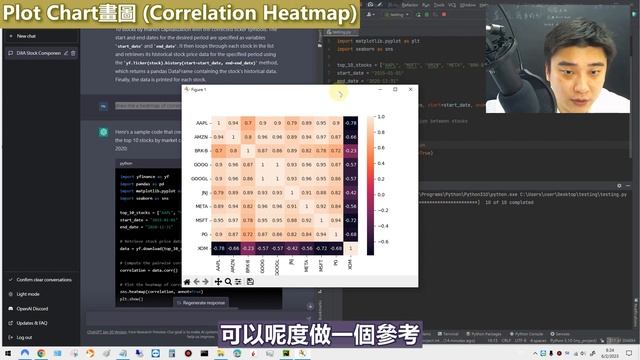Open the taskbar clock and date

click(x=610, y=353)
